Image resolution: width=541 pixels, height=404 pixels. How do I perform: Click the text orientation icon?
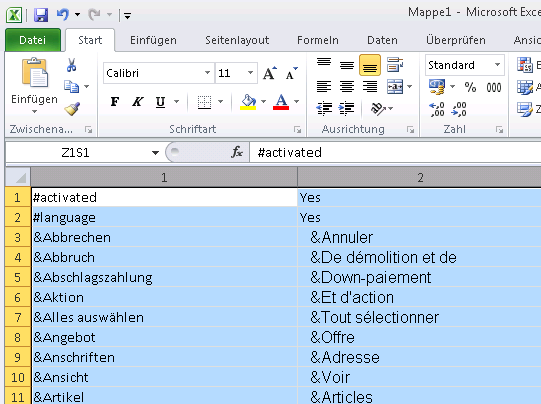pos(378,109)
